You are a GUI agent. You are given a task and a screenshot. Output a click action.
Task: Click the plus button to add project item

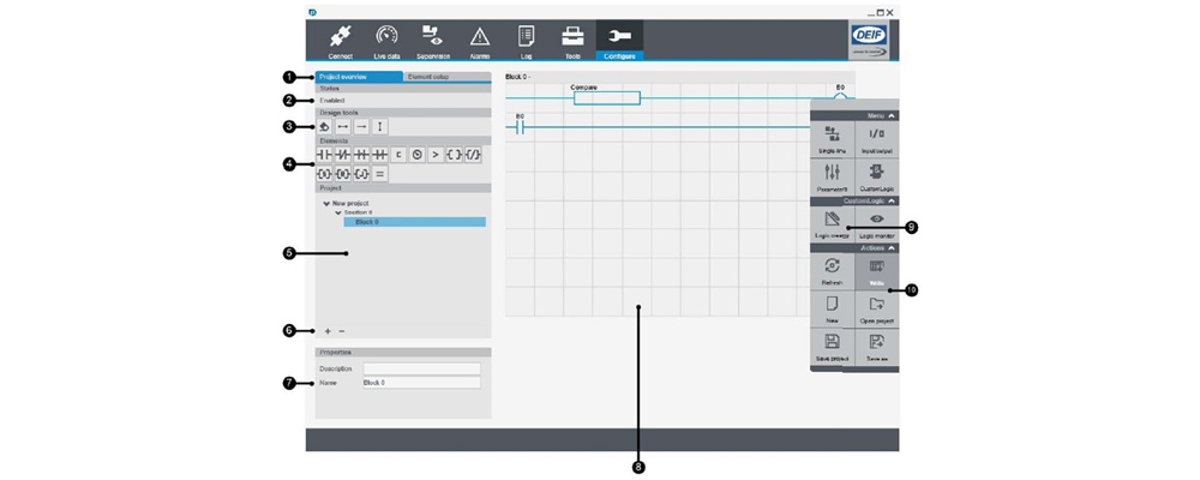click(327, 331)
